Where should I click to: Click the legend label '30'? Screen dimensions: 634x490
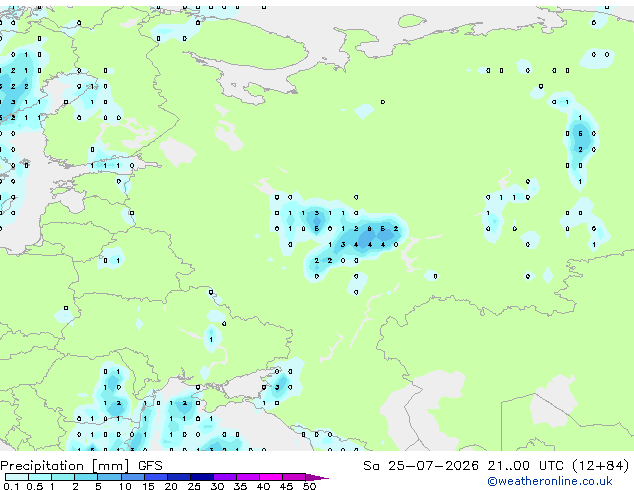pos(217,486)
